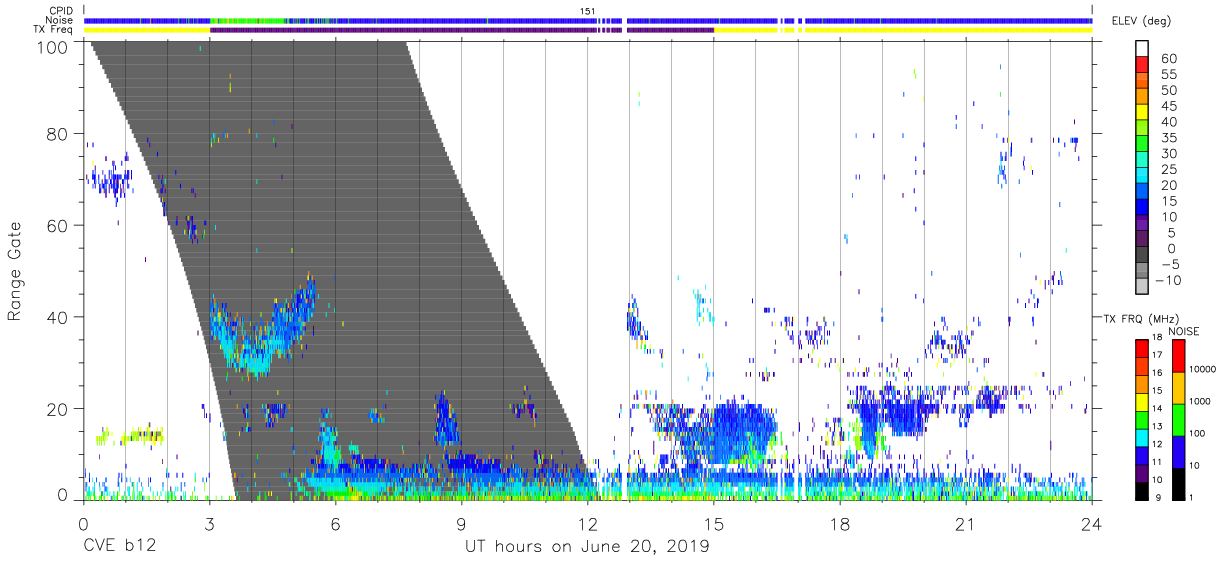1228x567 pixels.
Task: Click the CPID value 151
Action: 588,11
